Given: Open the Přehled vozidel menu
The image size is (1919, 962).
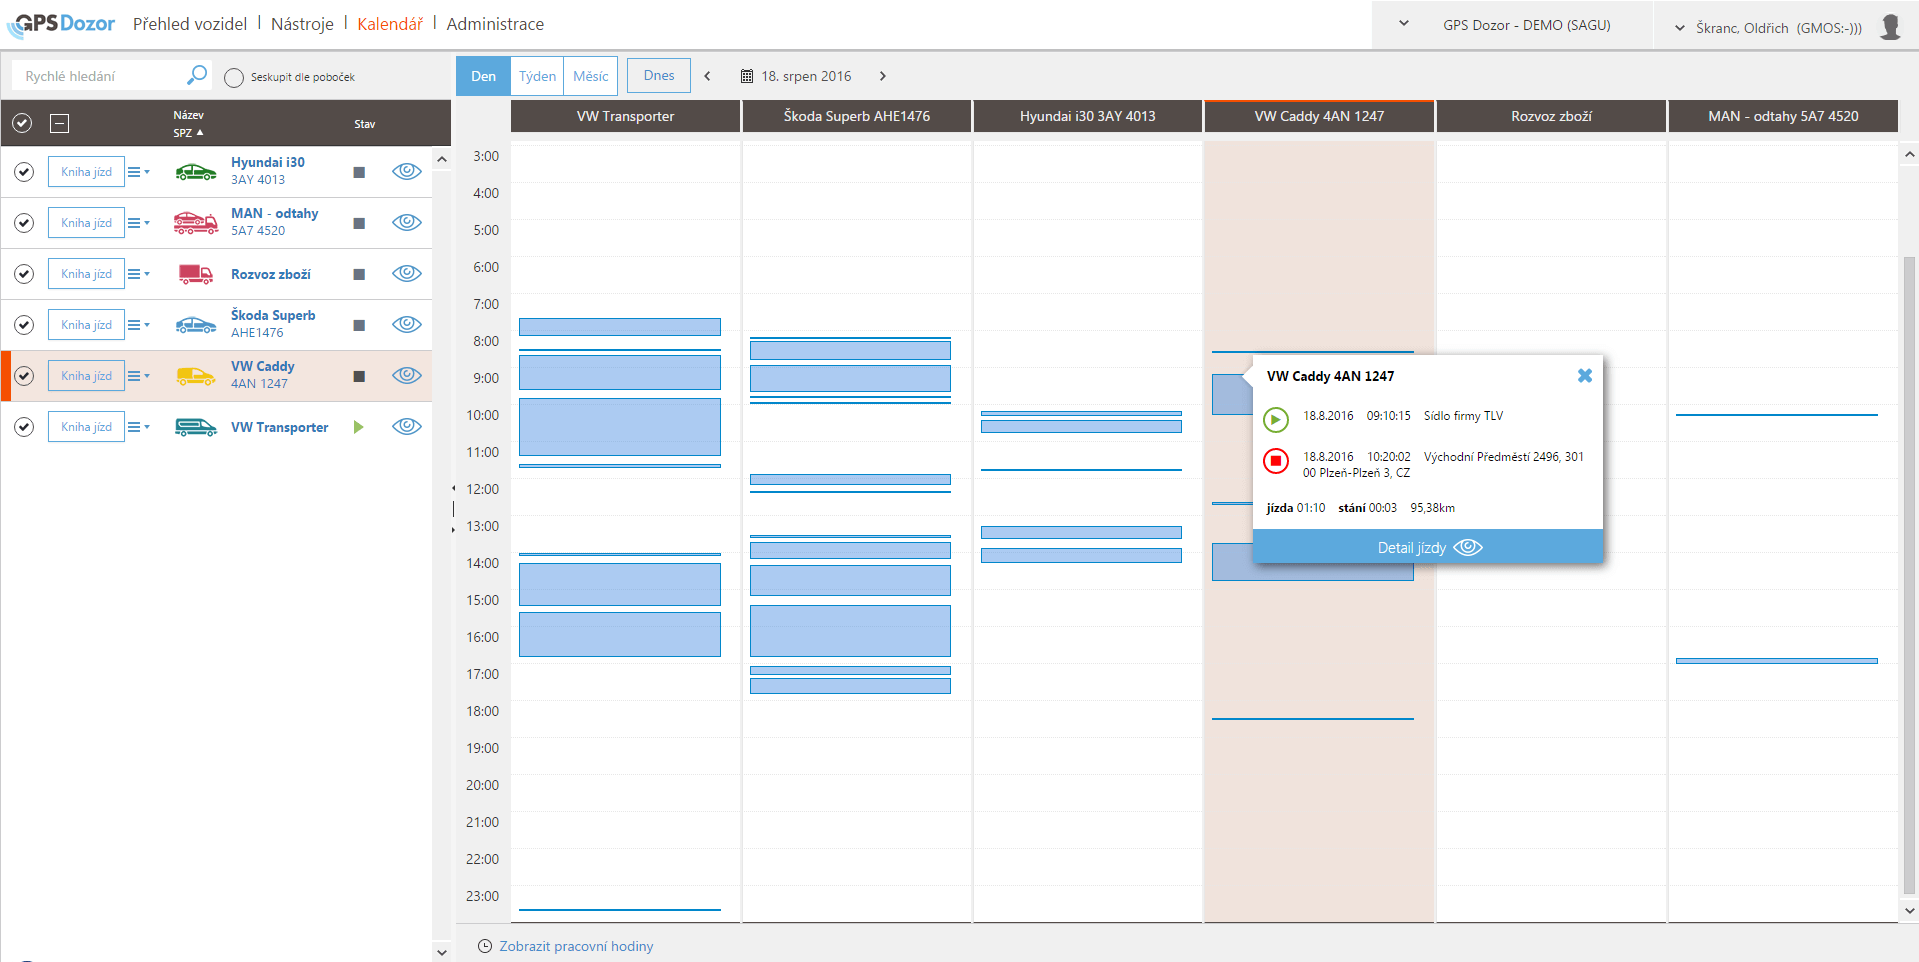Looking at the screenshot, I should coord(190,24).
